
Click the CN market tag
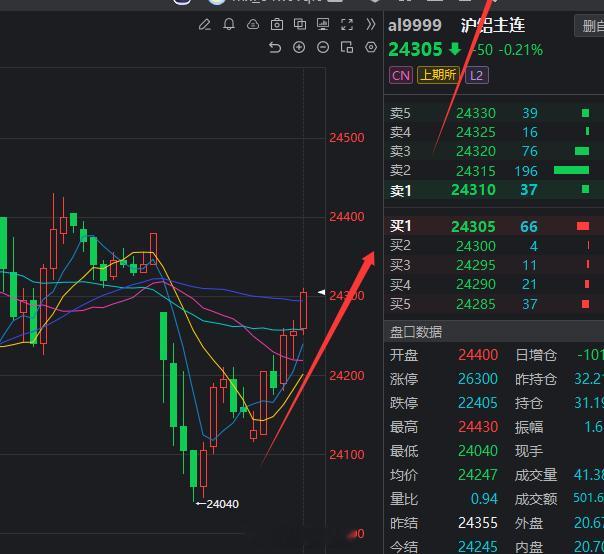pos(401,75)
